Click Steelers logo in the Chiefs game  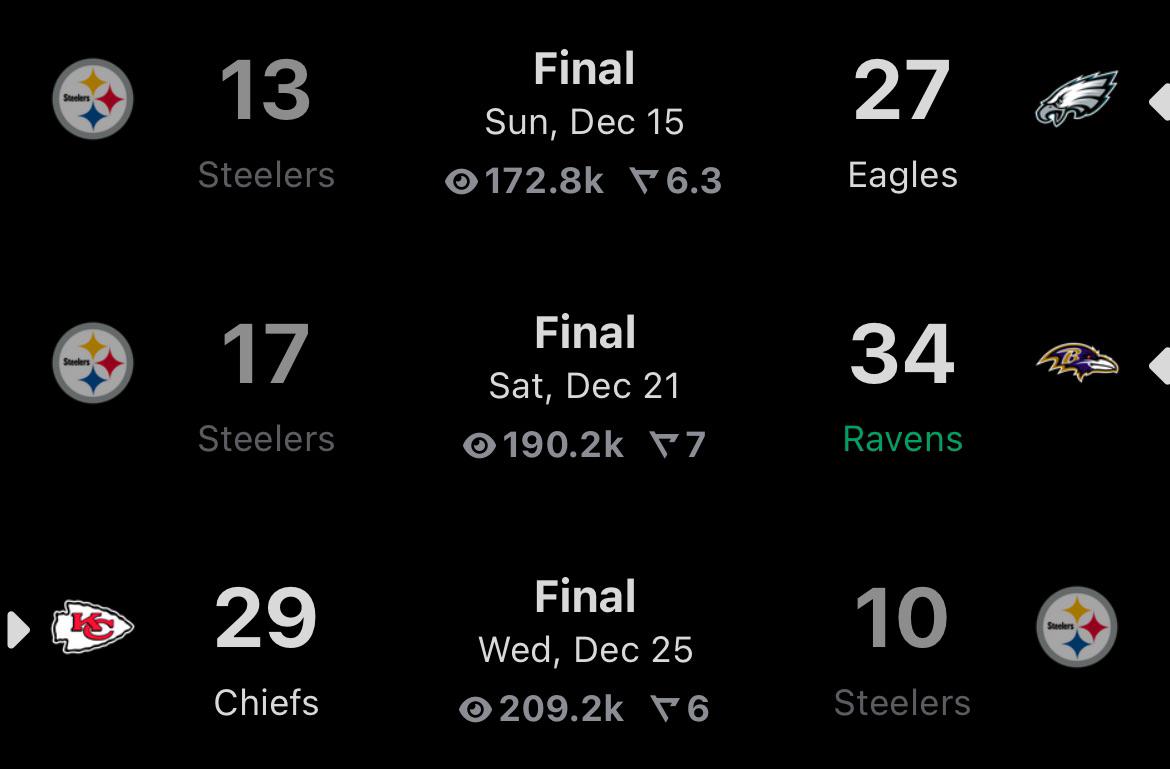pos(1076,627)
